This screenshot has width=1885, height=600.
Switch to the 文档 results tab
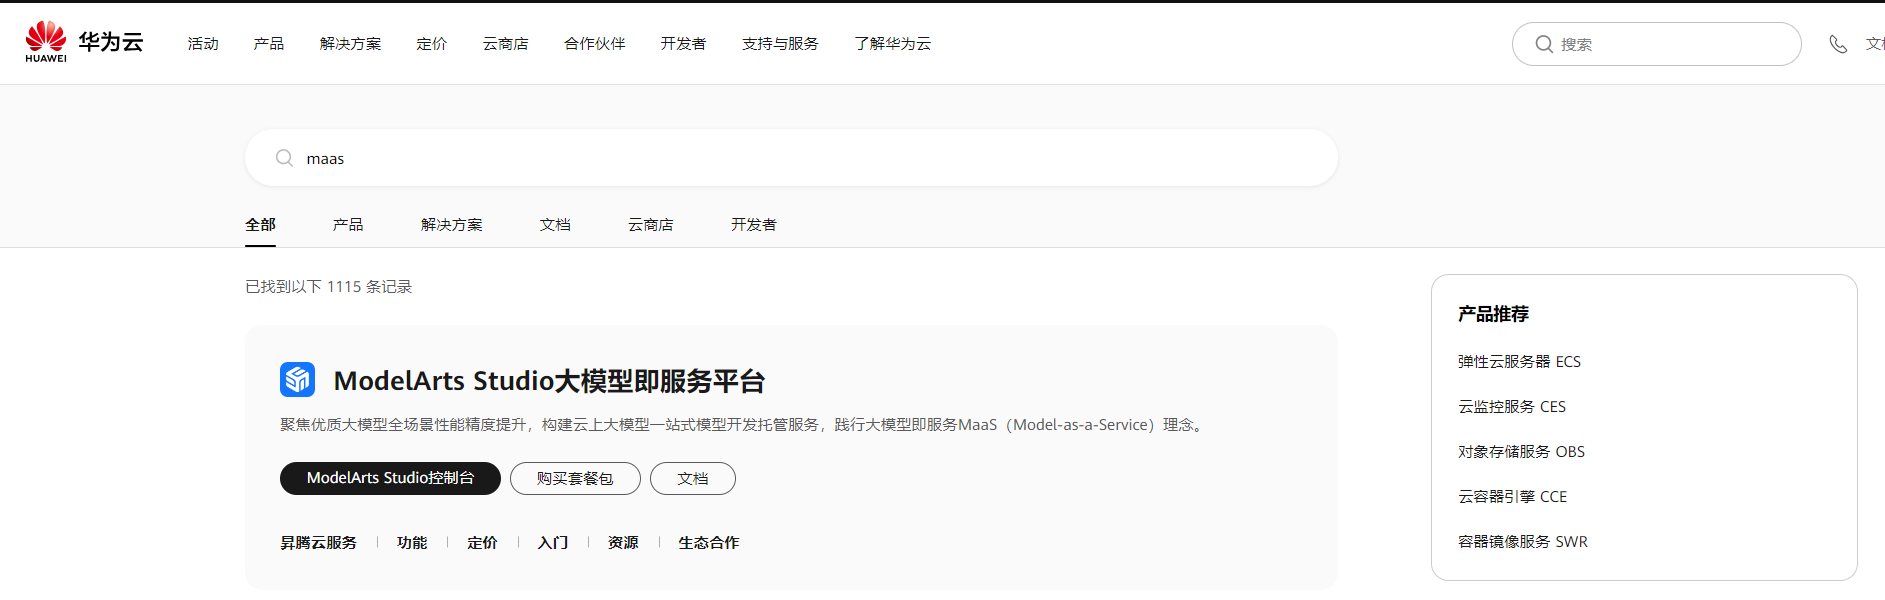point(555,225)
